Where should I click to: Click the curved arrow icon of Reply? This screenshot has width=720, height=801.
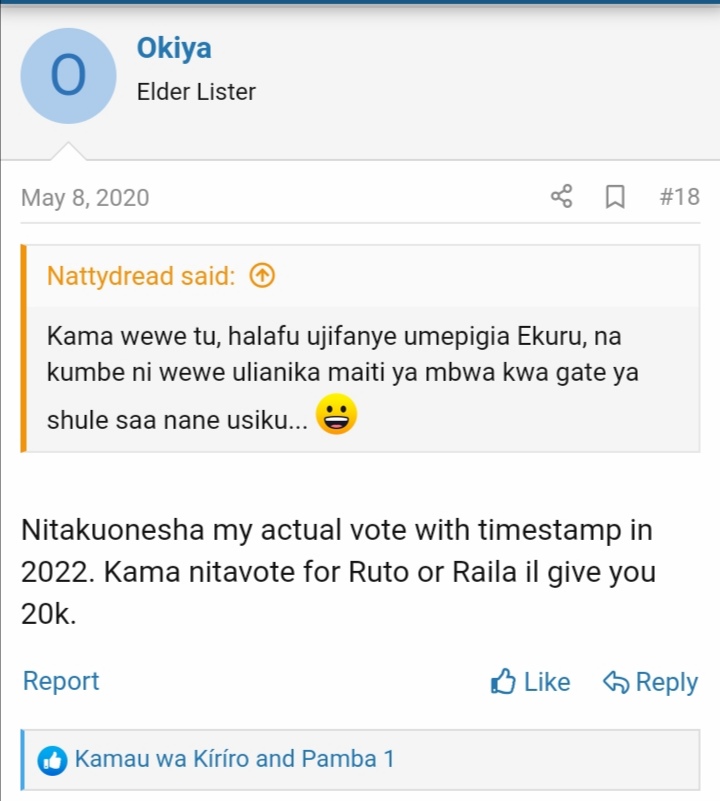(616, 682)
